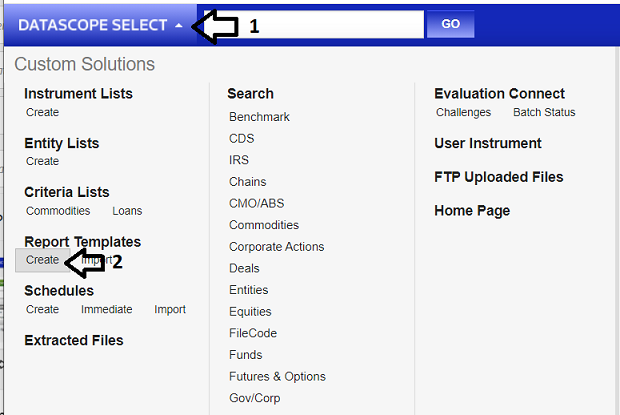Go to FTP Uploaded Files
Viewport: 620px width, 415px height.
(498, 177)
